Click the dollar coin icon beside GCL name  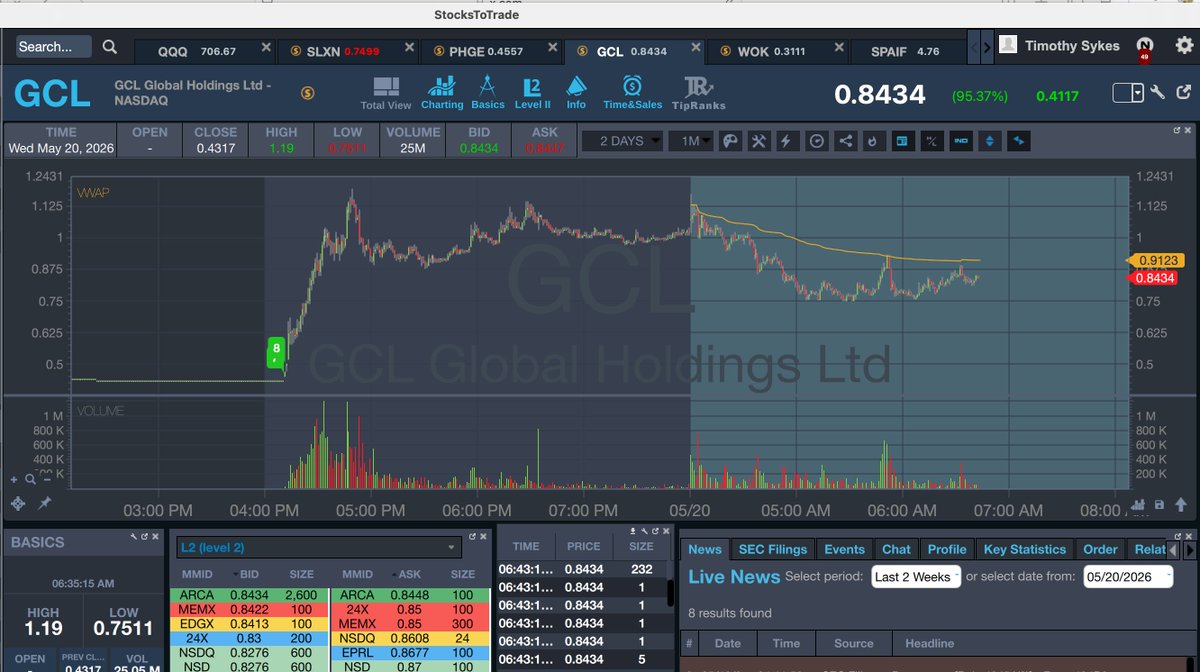(x=307, y=93)
